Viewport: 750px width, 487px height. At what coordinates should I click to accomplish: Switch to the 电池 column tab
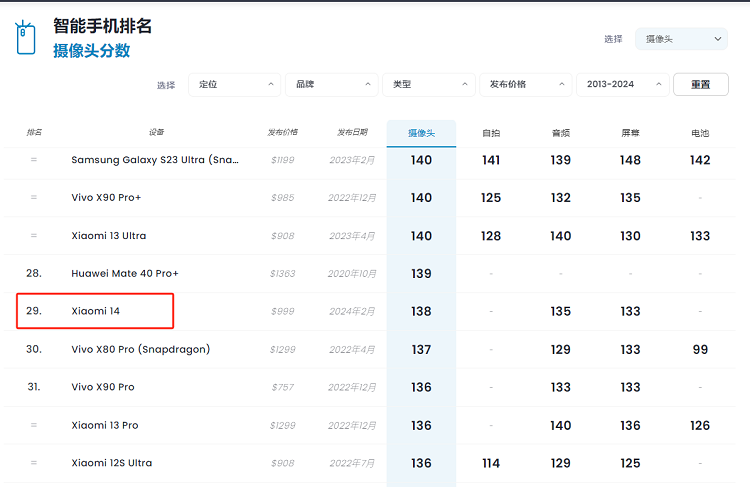pyautogui.click(x=700, y=133)
